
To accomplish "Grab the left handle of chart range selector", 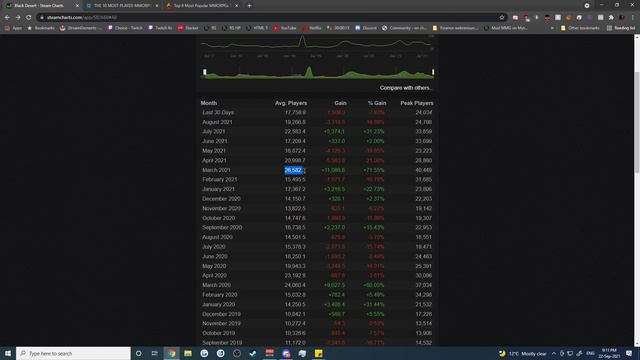I will point(205,73).
